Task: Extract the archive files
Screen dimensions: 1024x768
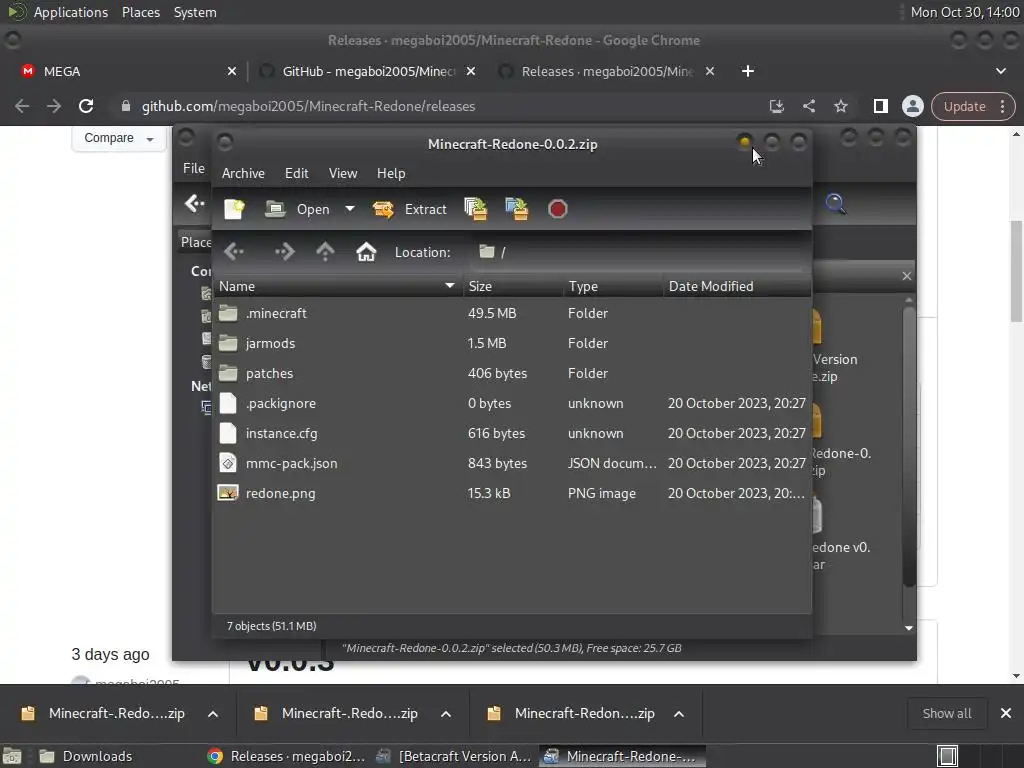Action: pyautogui.click(x=409, y=209)
